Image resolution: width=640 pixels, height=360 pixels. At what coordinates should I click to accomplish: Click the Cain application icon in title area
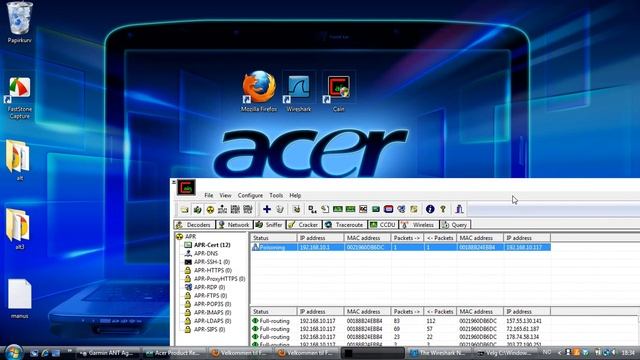click(186, 188)
